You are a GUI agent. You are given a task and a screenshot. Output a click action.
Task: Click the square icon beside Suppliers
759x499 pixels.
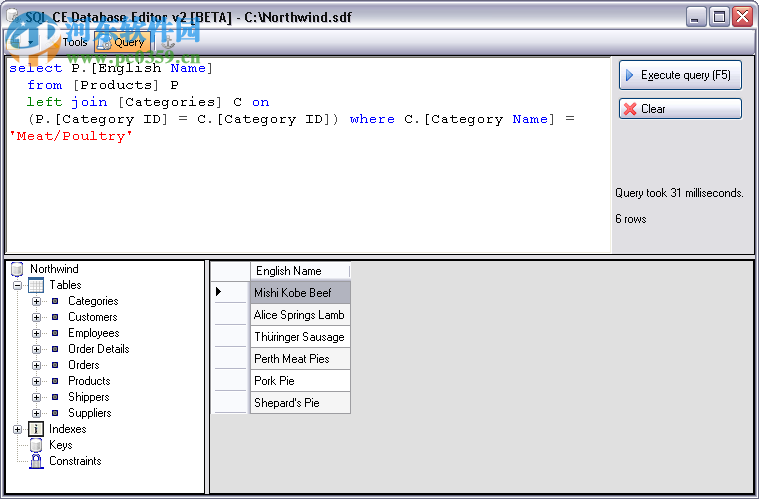tap(55, 413)
